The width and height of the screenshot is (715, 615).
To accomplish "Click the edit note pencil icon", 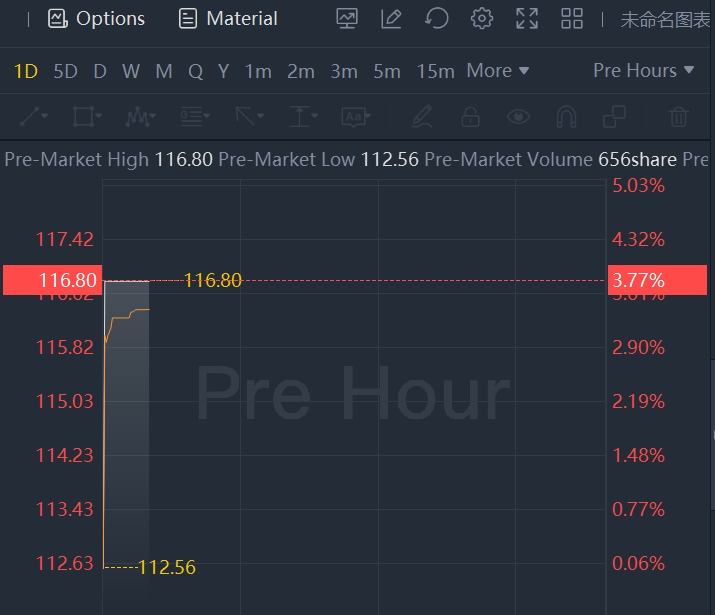I will [391, 18].
